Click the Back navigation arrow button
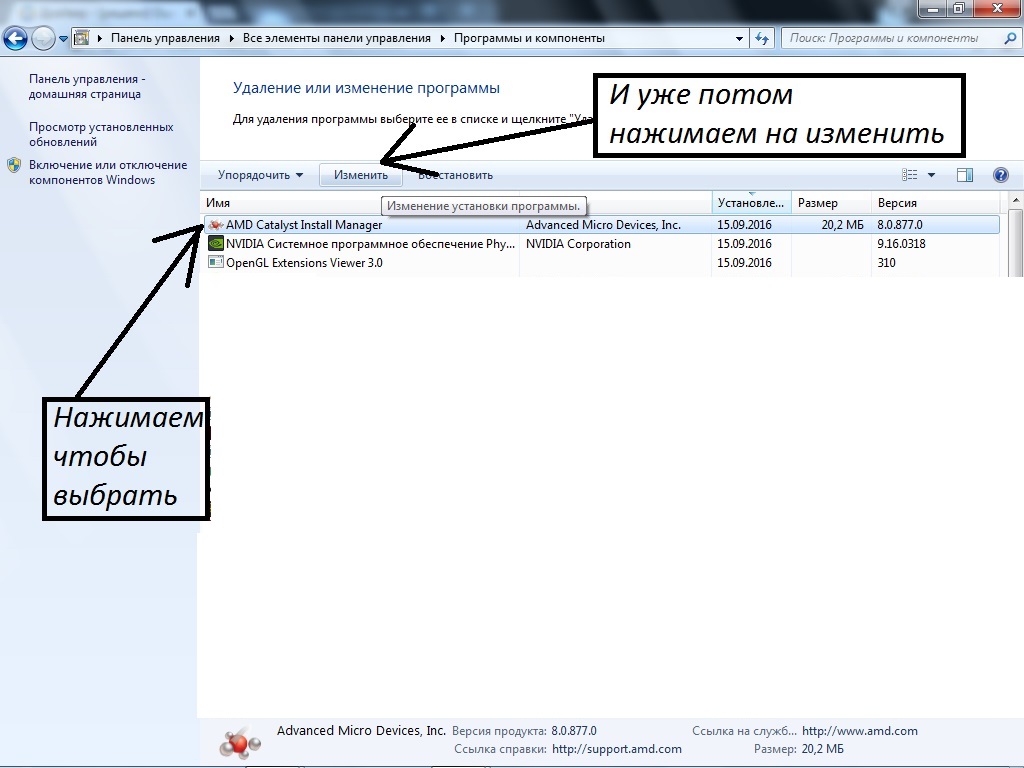Viewport: 1024px width, 768px height. coord(15,39)
